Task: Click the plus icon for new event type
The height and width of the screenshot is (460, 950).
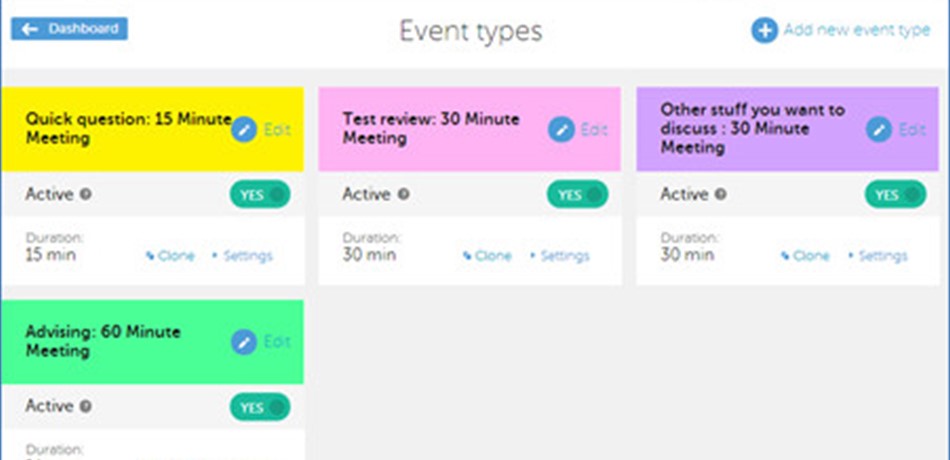Action: coord(765,30)
